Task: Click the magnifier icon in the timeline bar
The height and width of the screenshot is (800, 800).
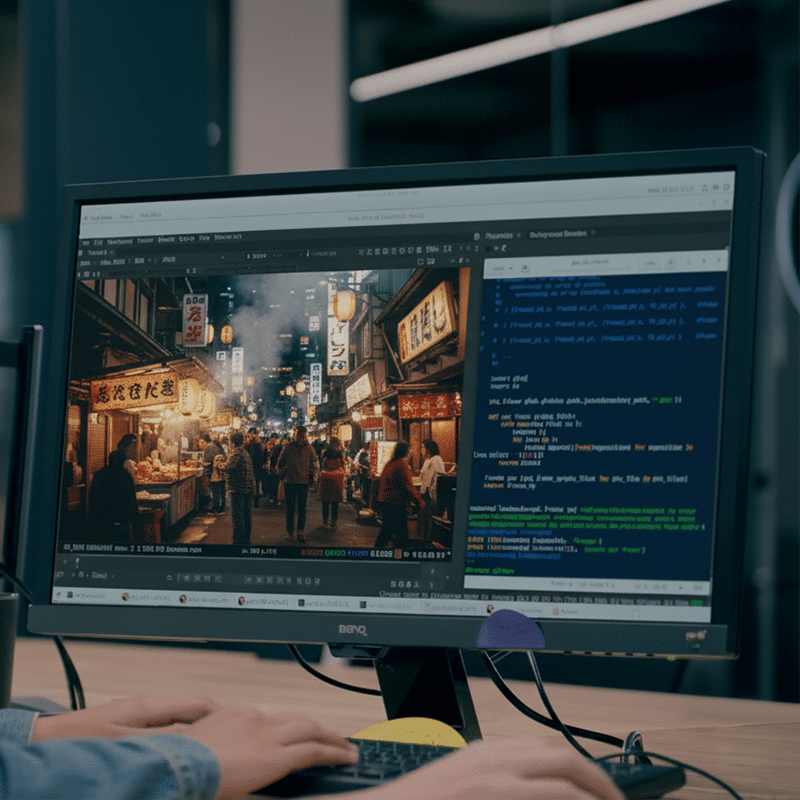Action: [169, 578]
